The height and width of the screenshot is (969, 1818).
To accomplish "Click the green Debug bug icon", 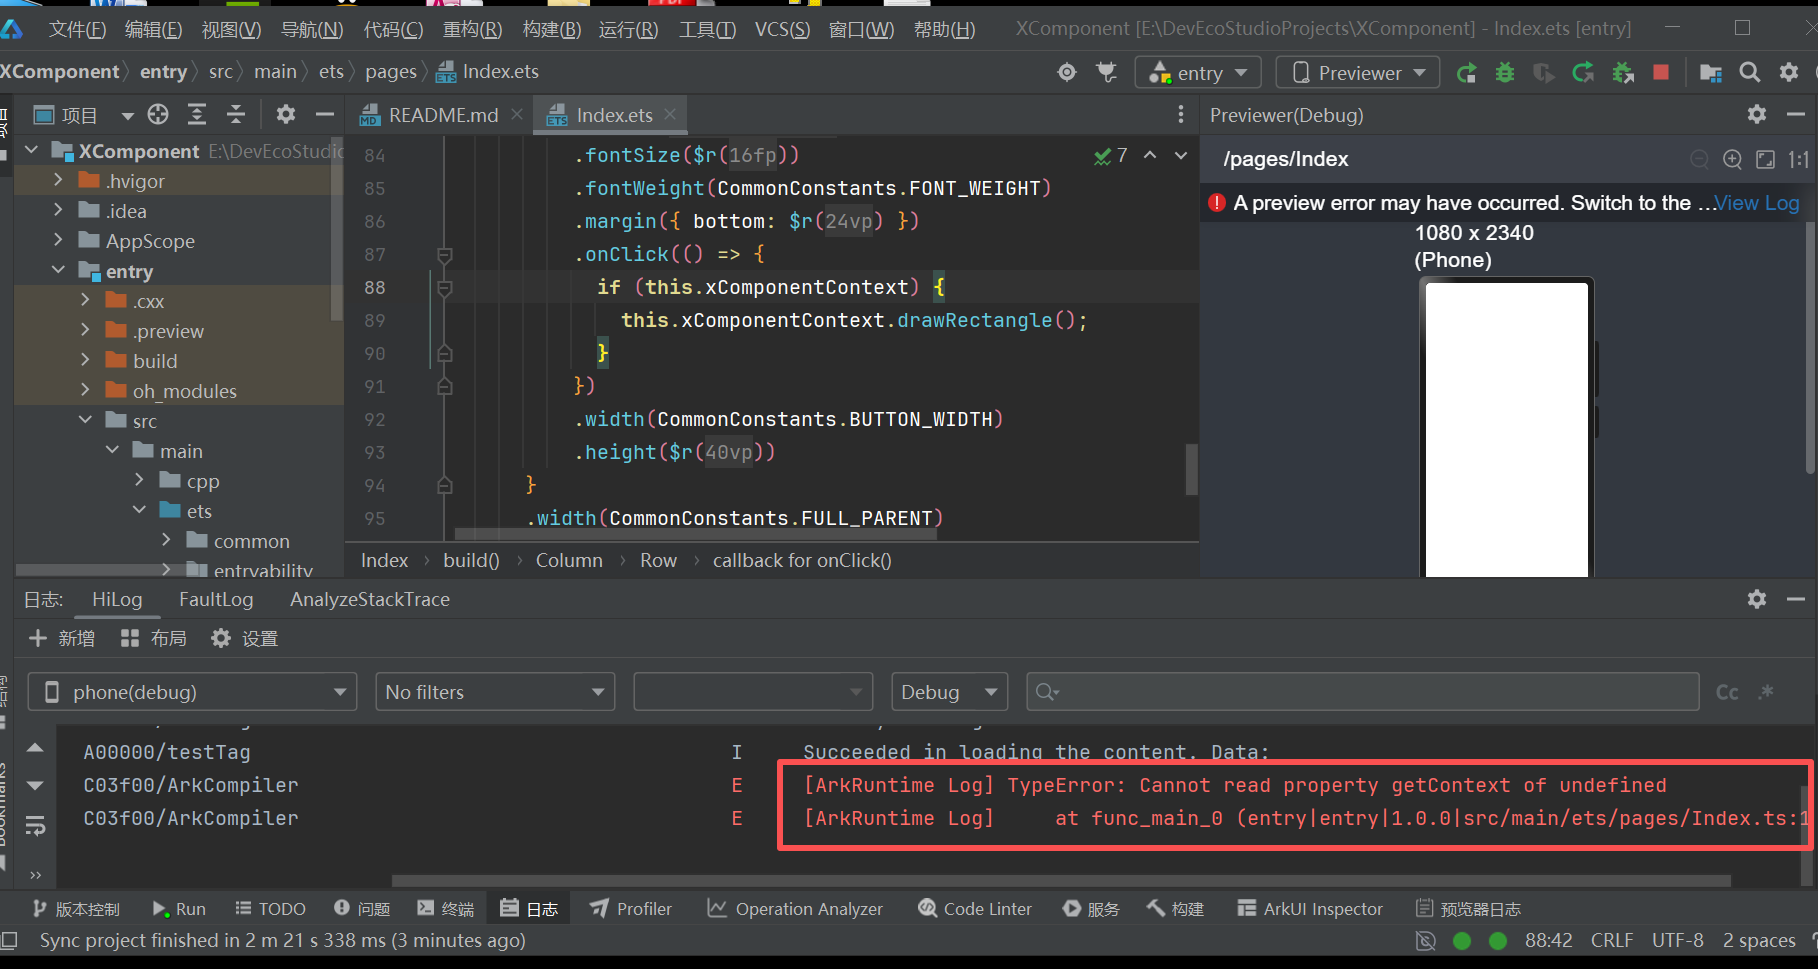I will point(1504,73).
